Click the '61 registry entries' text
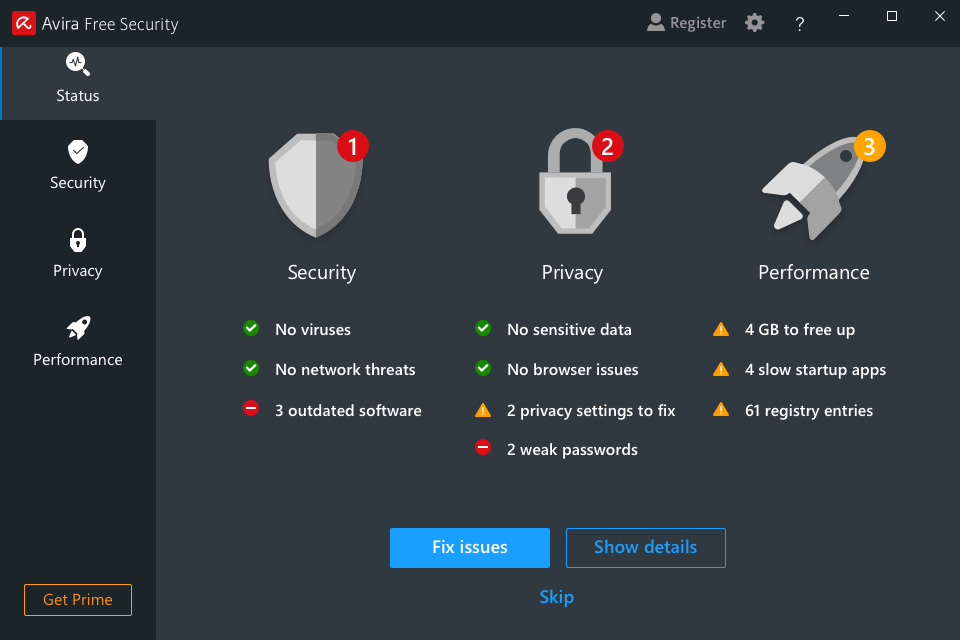960x640 pixels. [x=809, y=411]
